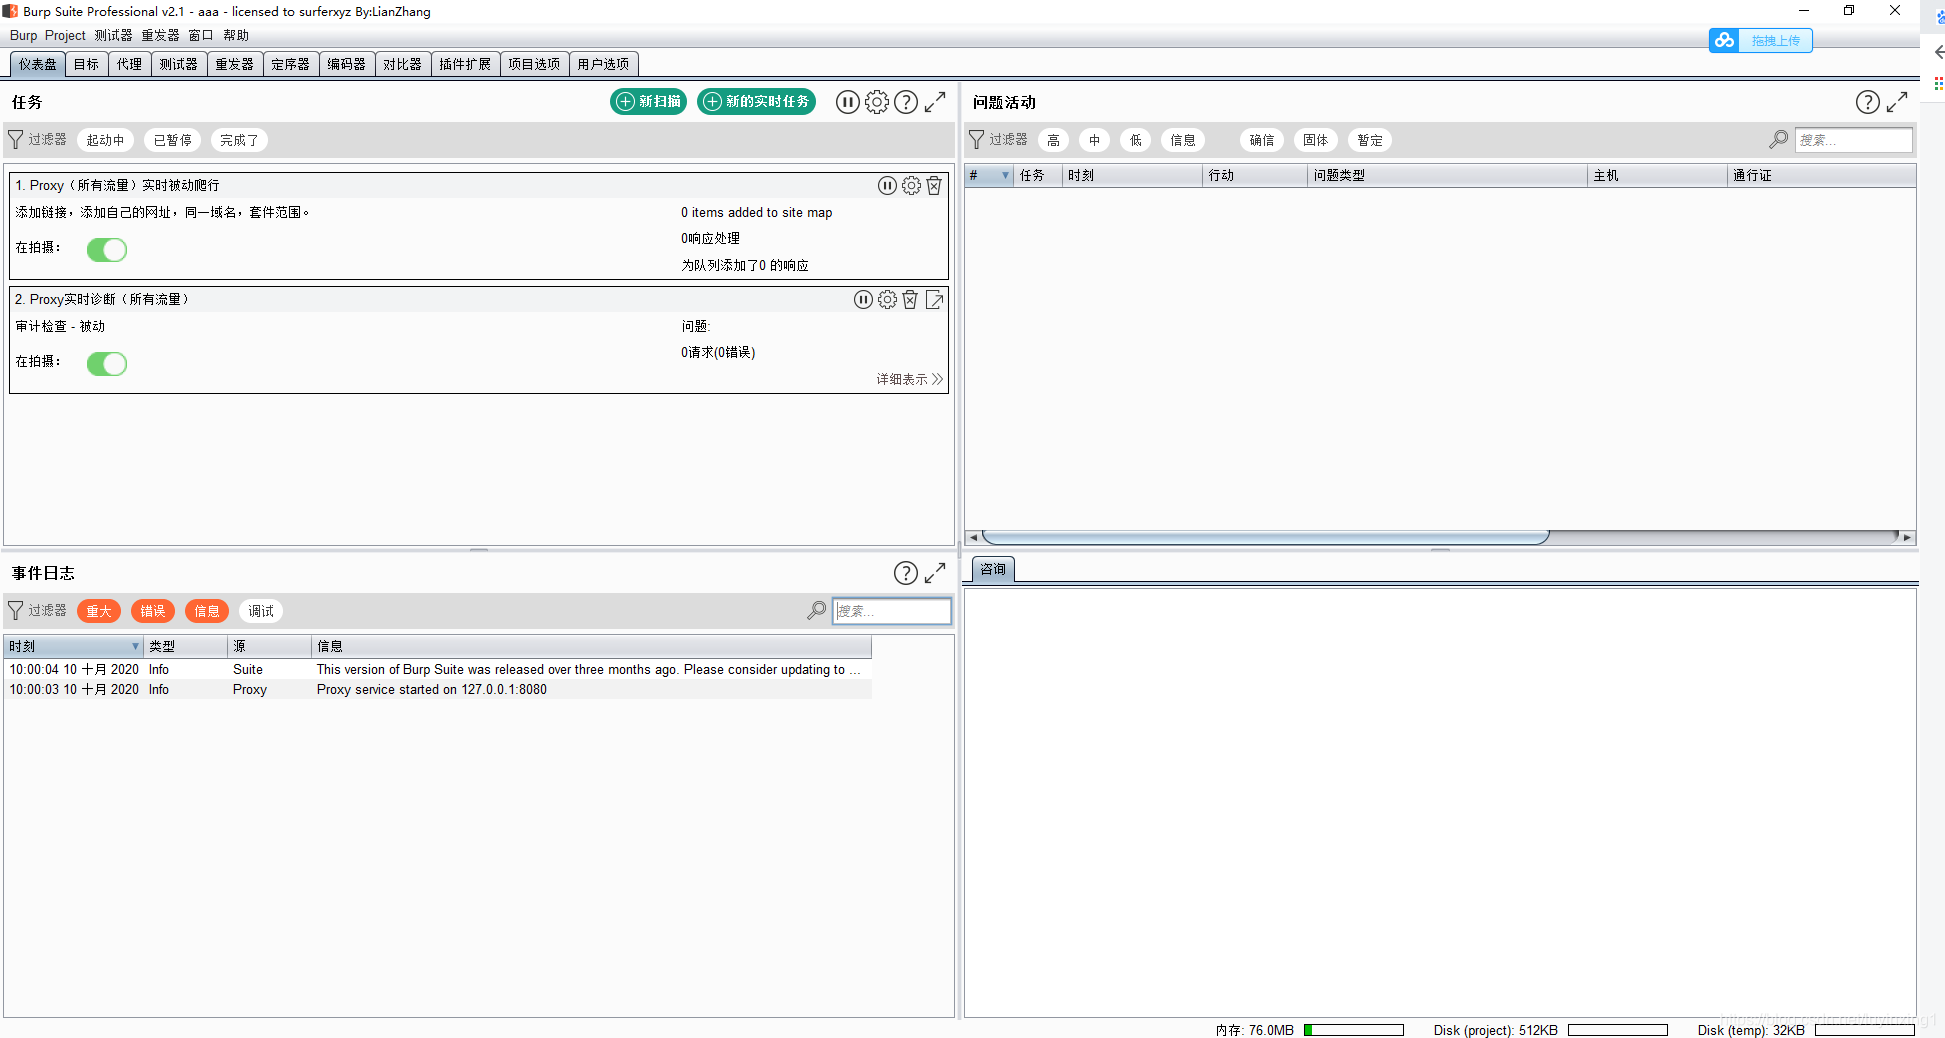Pause task 1 Proxy passive crawl
This screenshot has height=1038, width=1945.
click(x=887, y=186)
